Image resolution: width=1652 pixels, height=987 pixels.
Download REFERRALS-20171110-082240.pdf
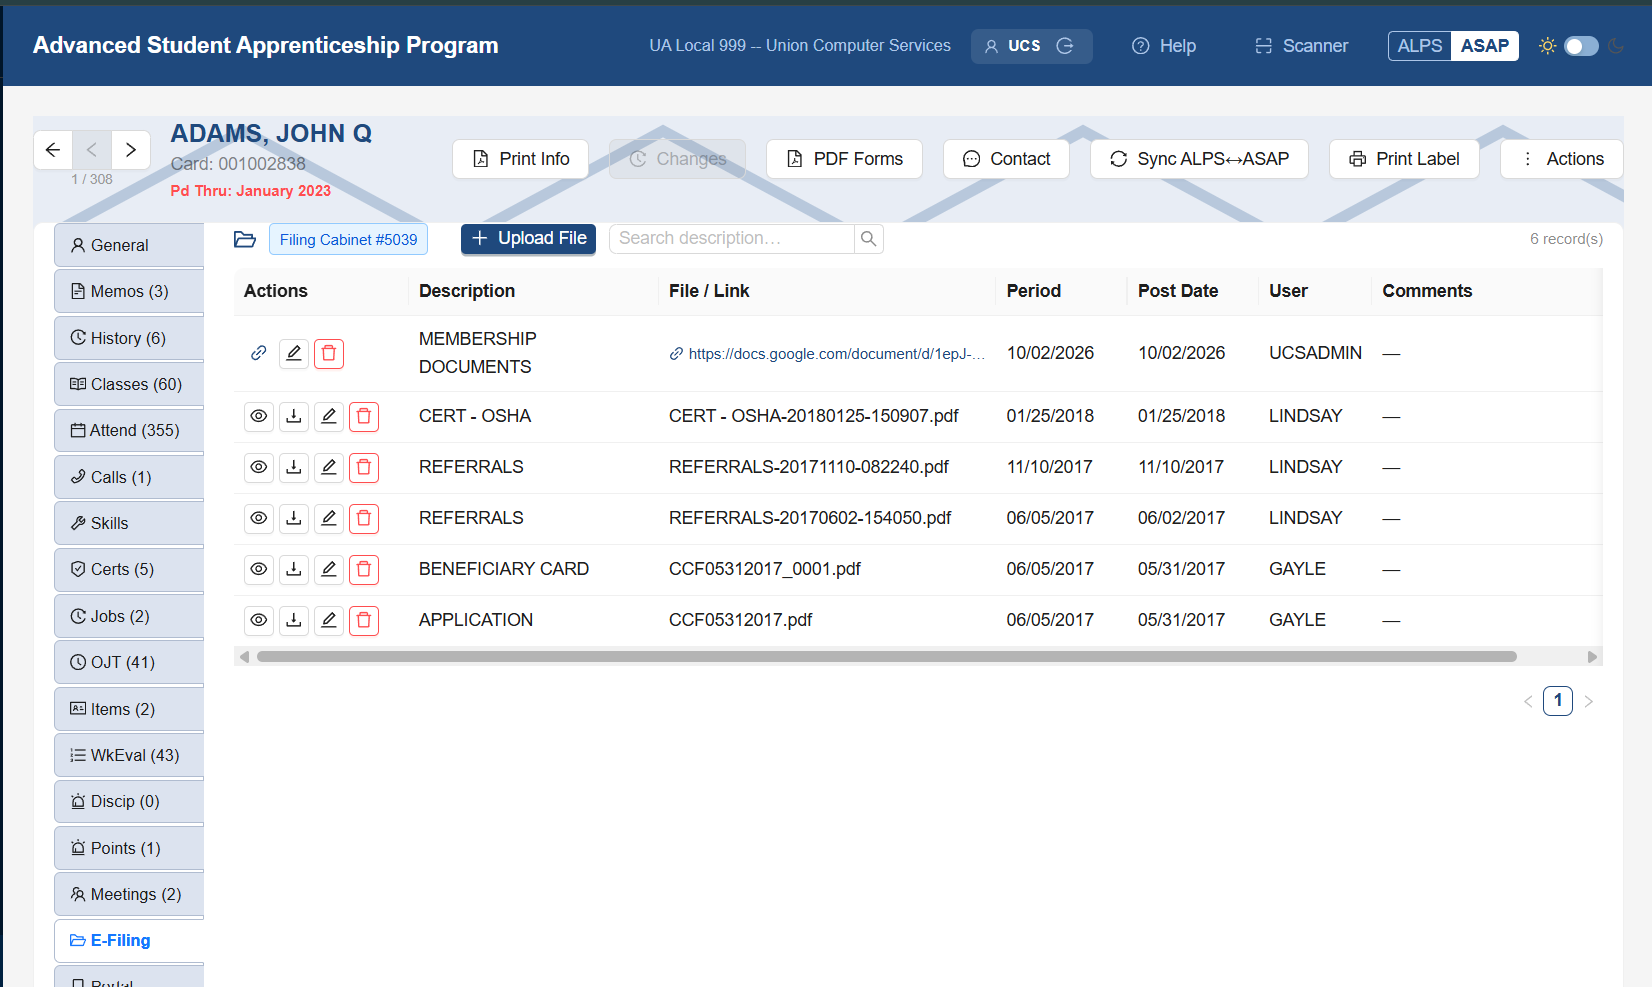[x=294, y=467]
